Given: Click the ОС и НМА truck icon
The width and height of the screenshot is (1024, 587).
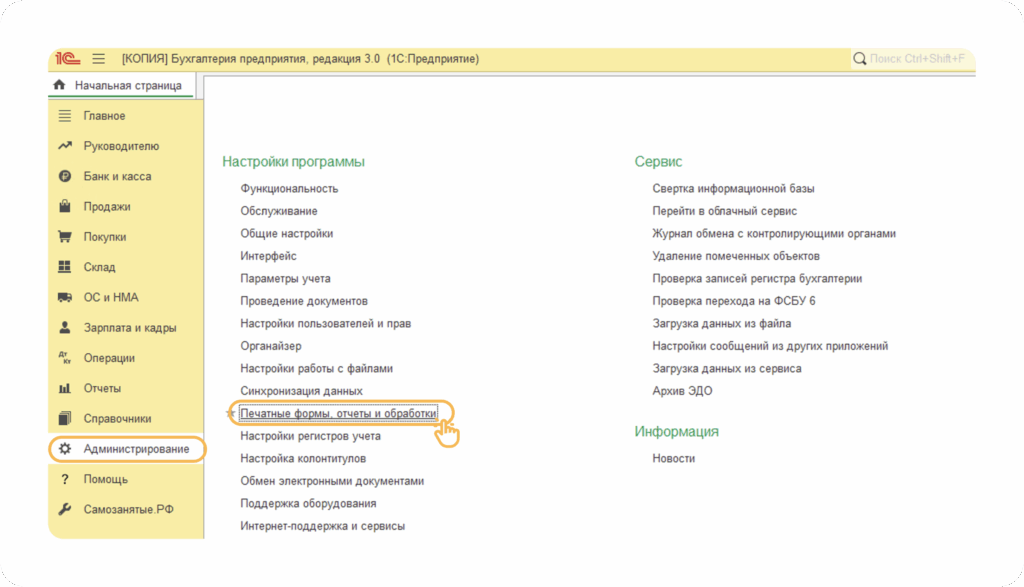Looking at the screenshot, I should click(x=65, y=297).
